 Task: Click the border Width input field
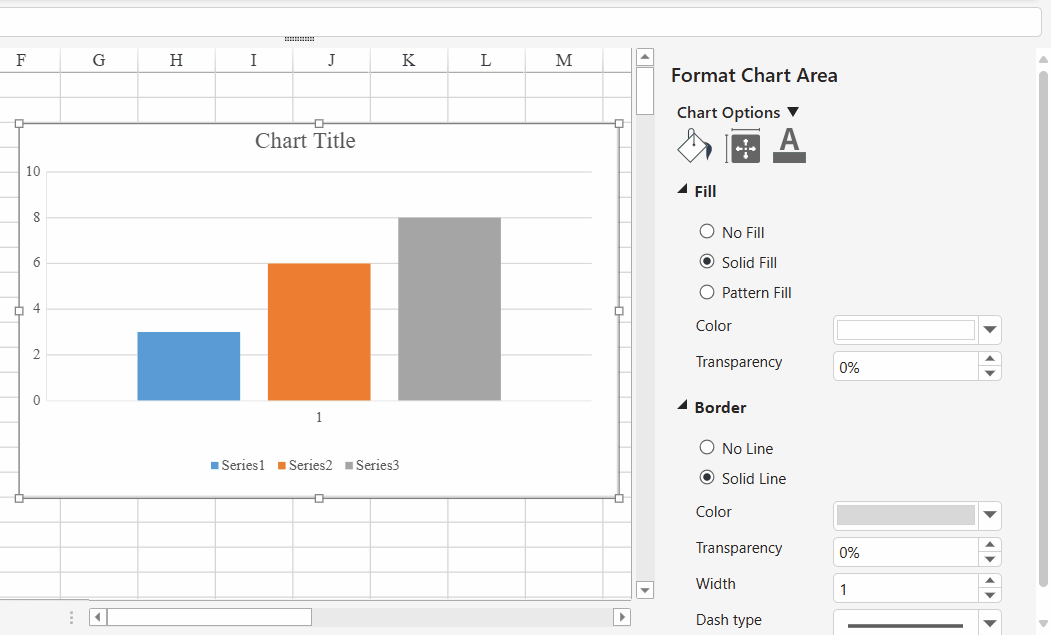pyautogui.click(x=906, y=589)
